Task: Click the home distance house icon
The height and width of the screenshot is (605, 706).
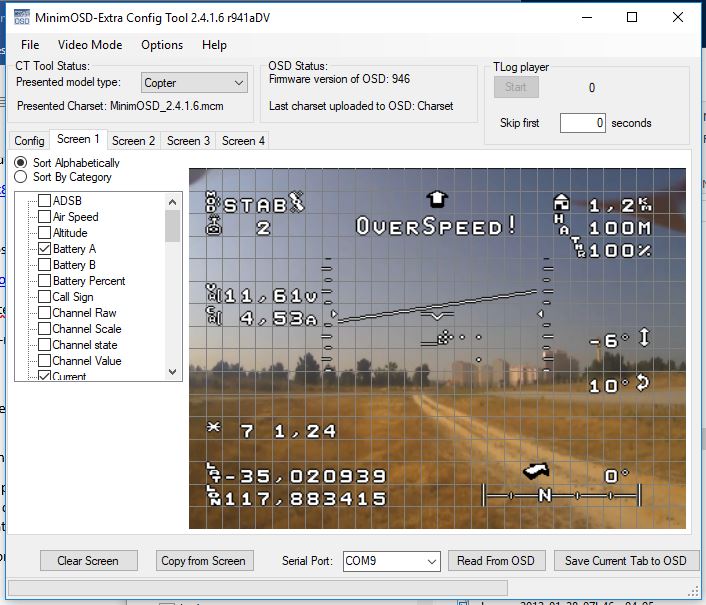Action: pyautogui.click(x=561, y=204)
